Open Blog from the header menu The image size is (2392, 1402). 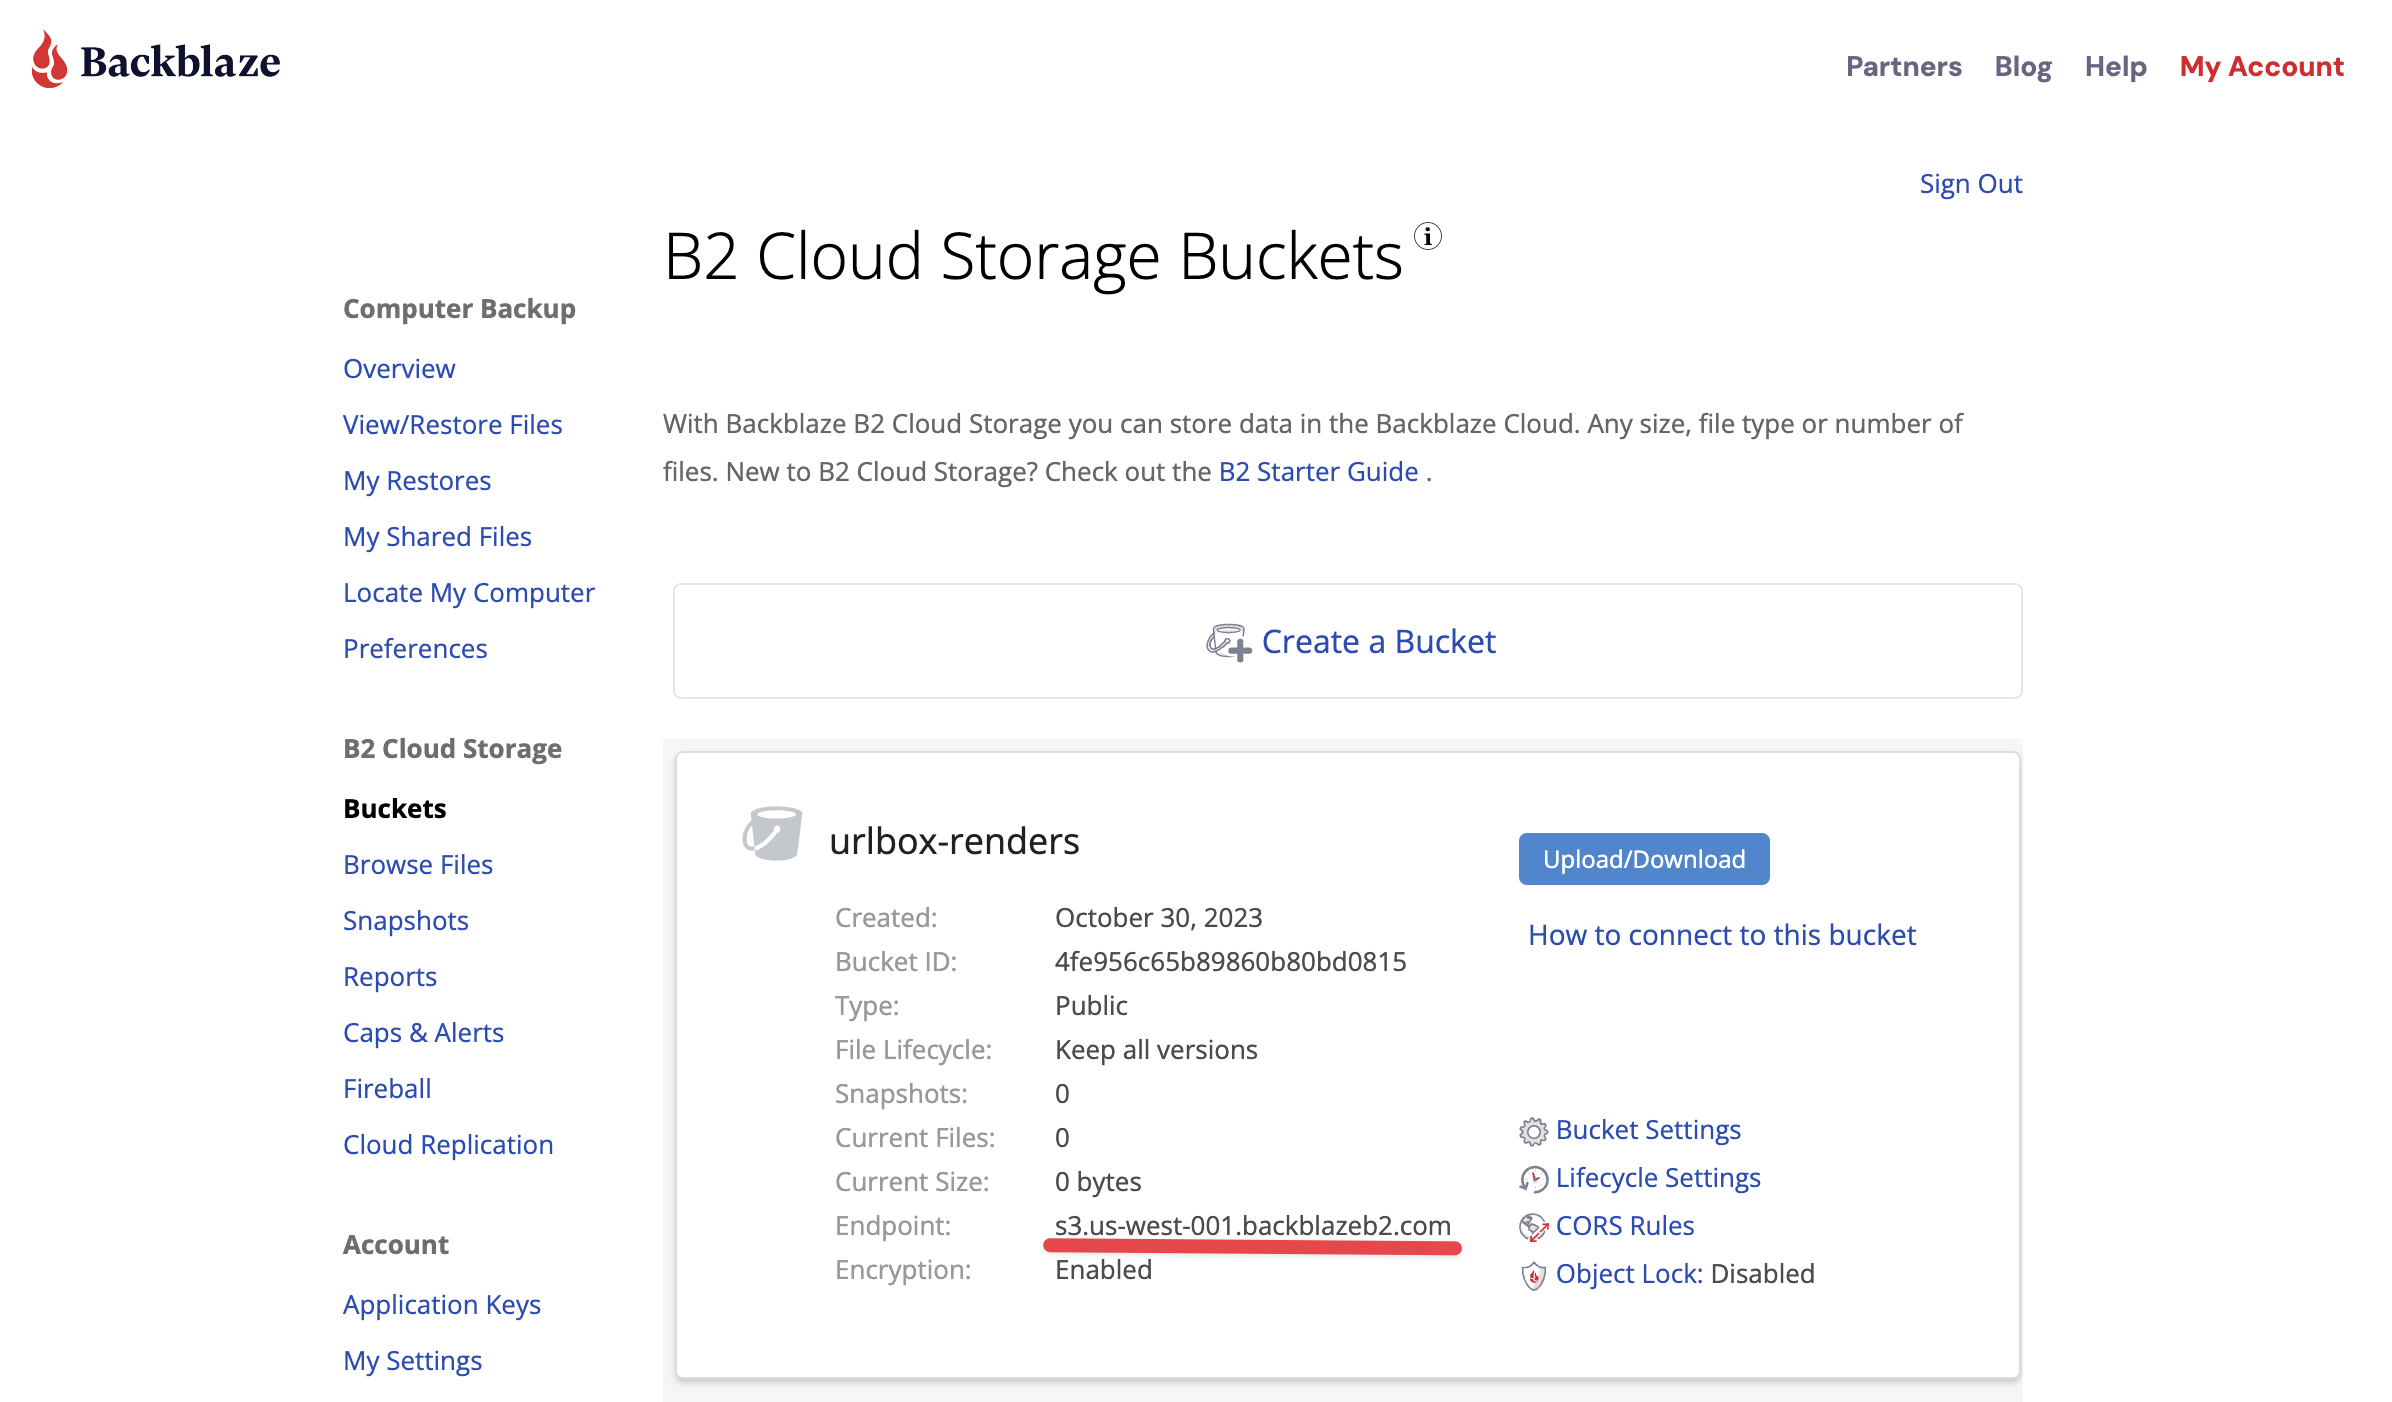(x=2022, y=66)
